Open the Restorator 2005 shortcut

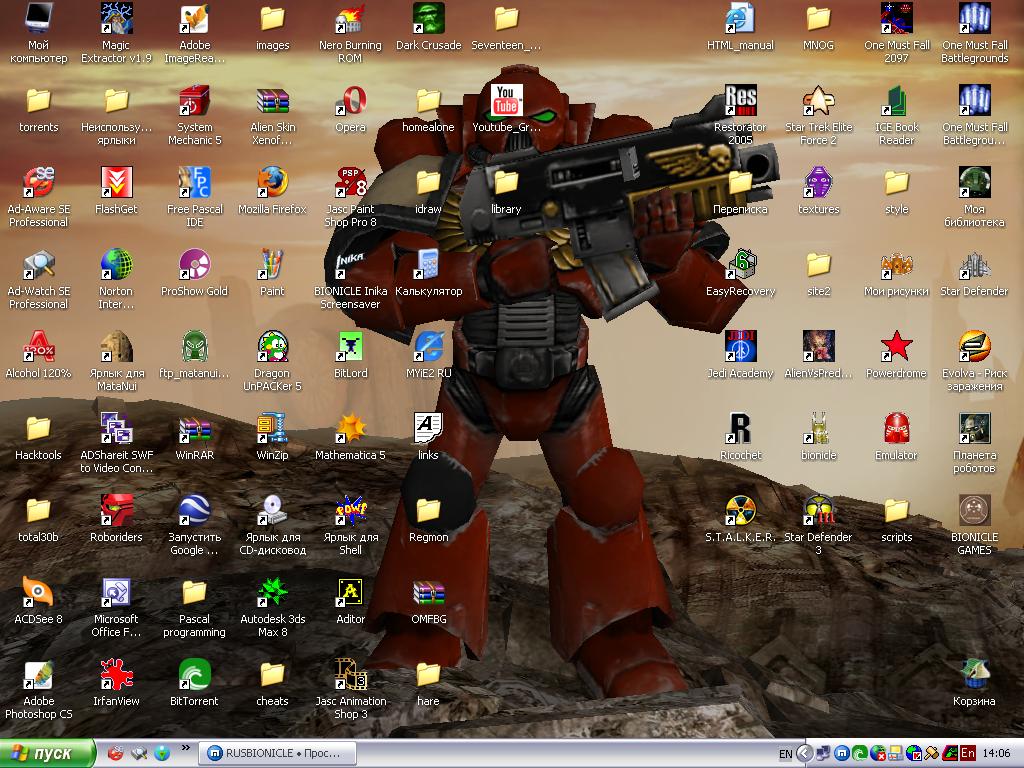pos(741,101)
